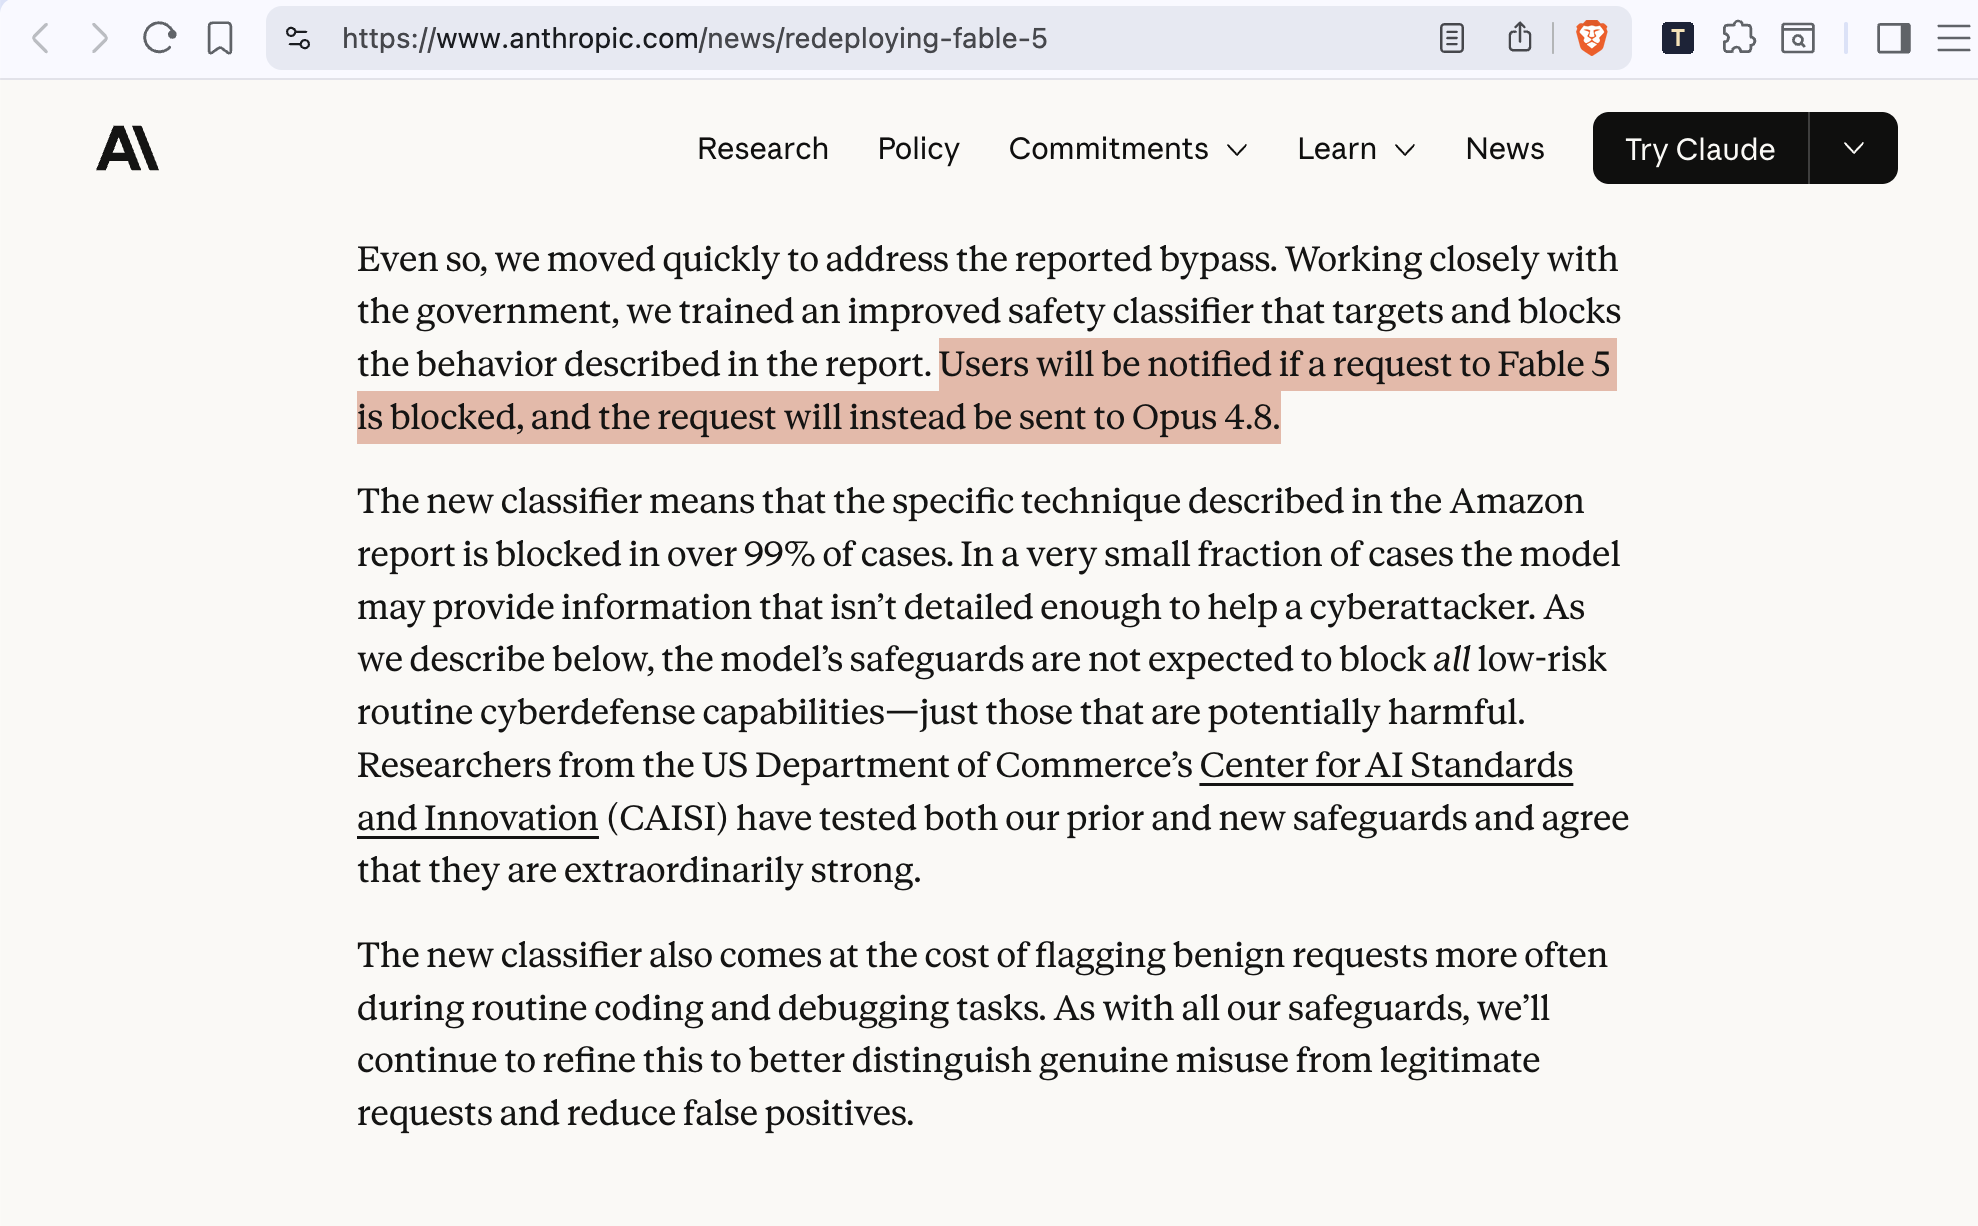
Task: Click the dark T extension icon
Action: [x=1677, y=38]
